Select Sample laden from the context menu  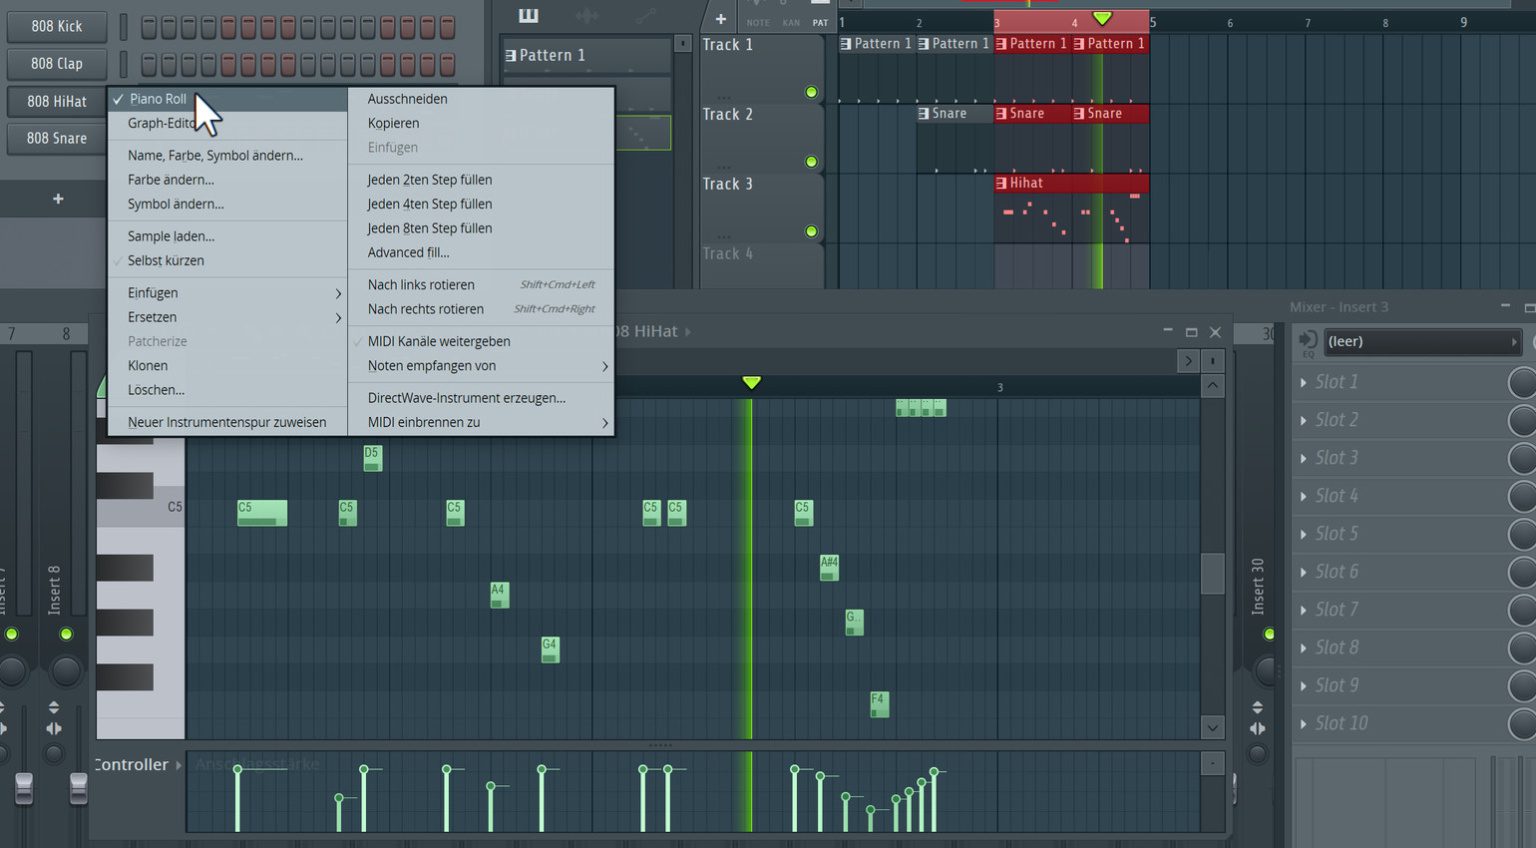click(168, 236)
